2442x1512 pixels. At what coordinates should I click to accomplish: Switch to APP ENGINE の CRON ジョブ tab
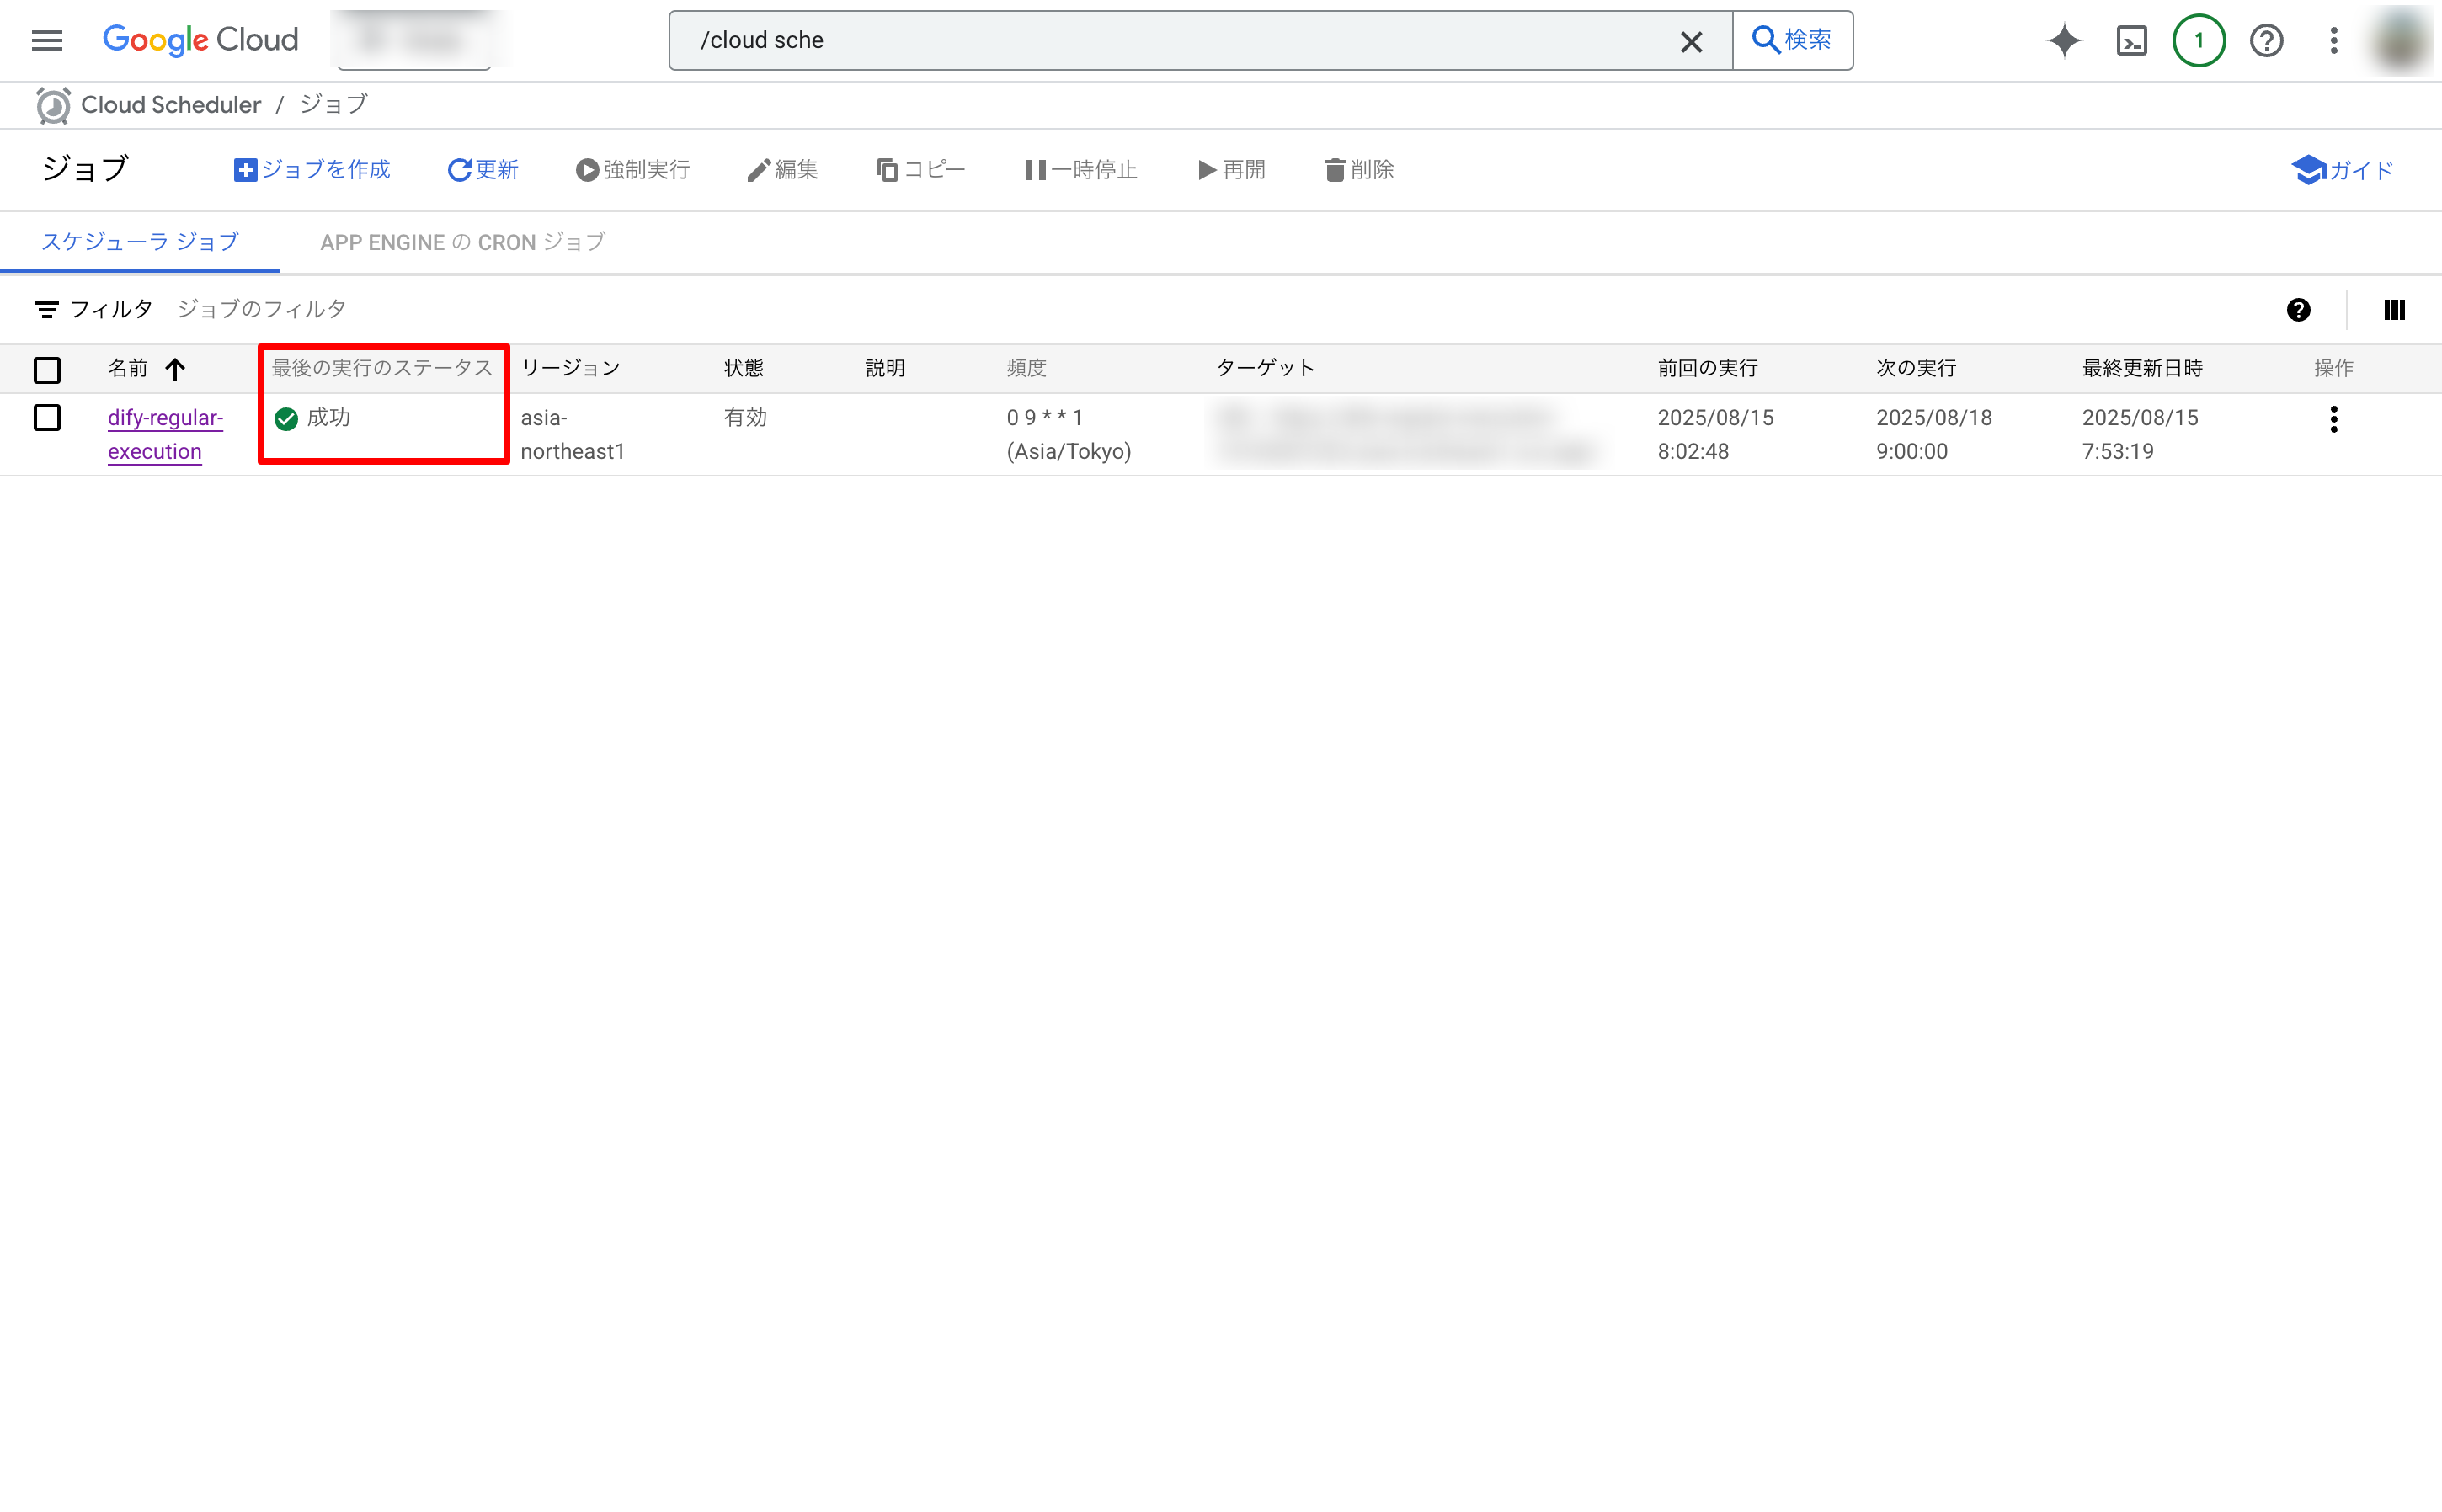(x=462, y=242)
